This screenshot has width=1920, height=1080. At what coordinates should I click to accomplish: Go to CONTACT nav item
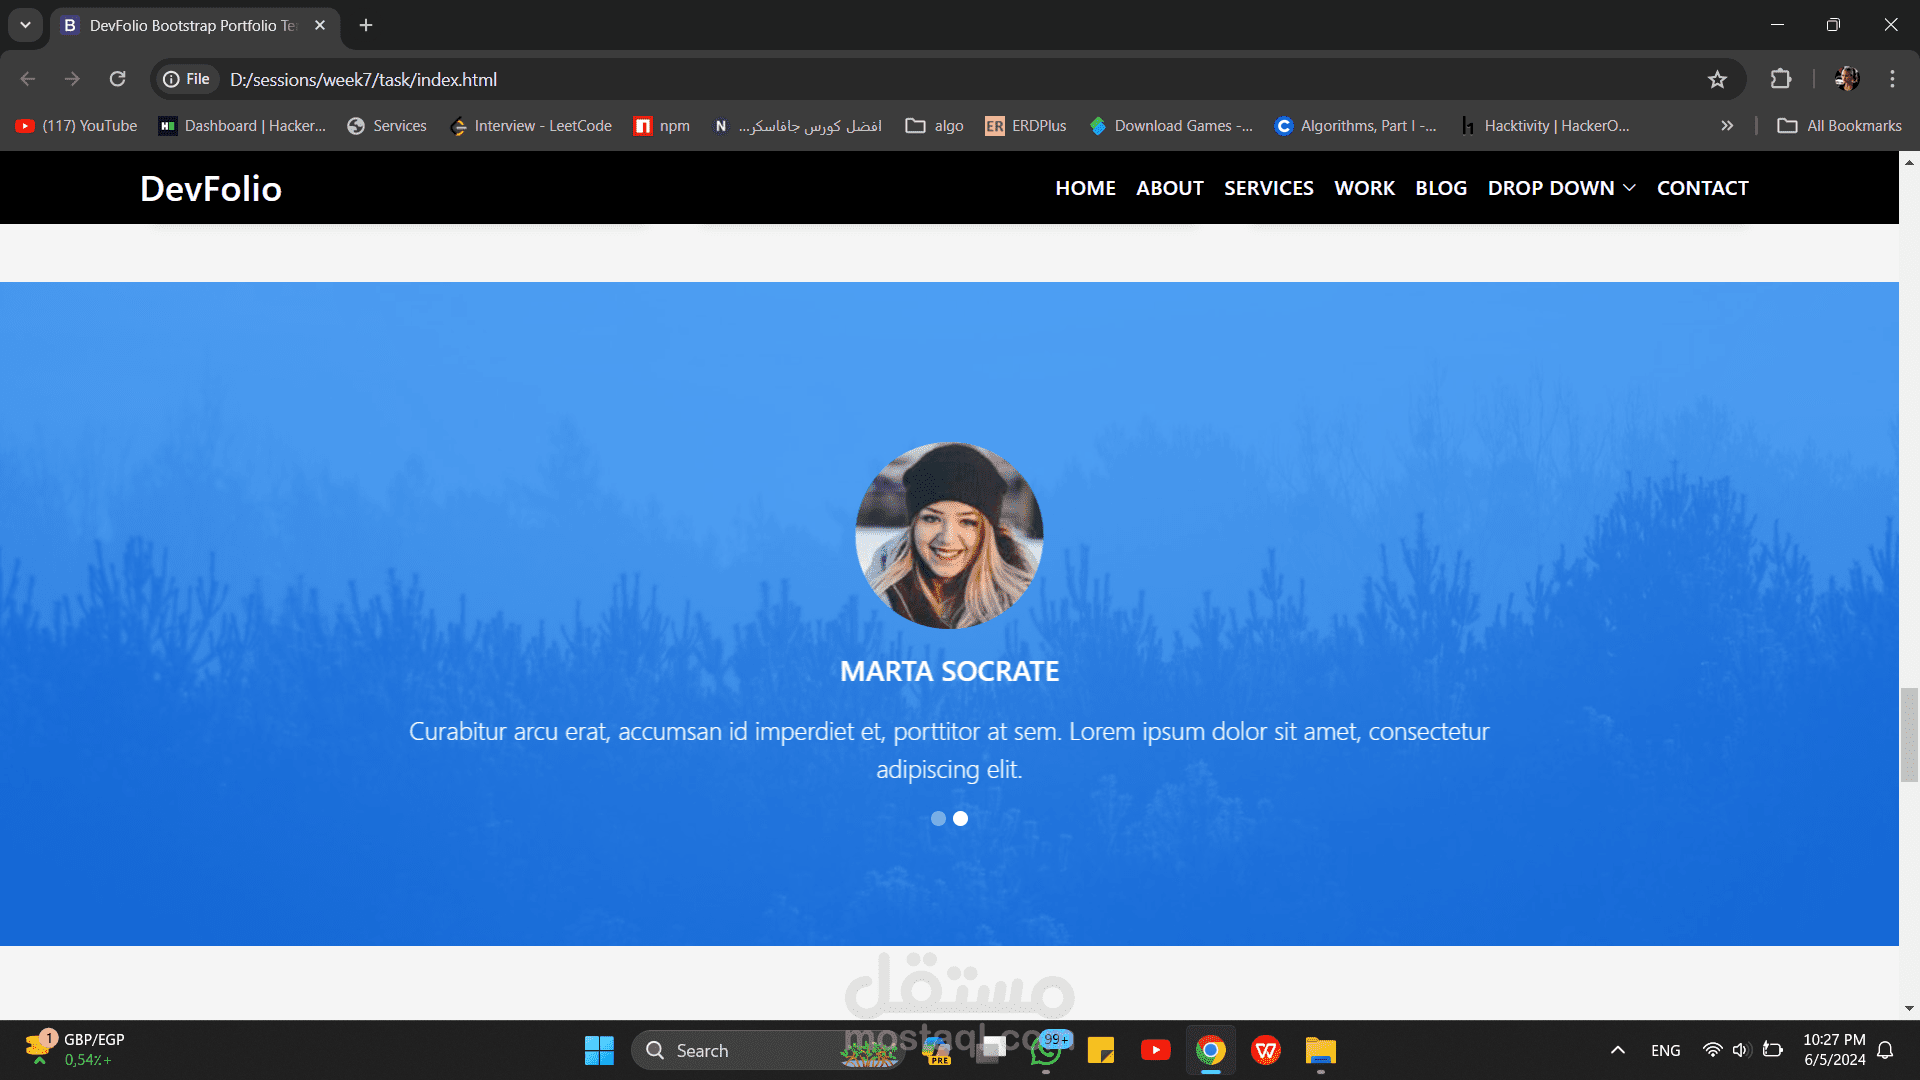[1702, 188]
